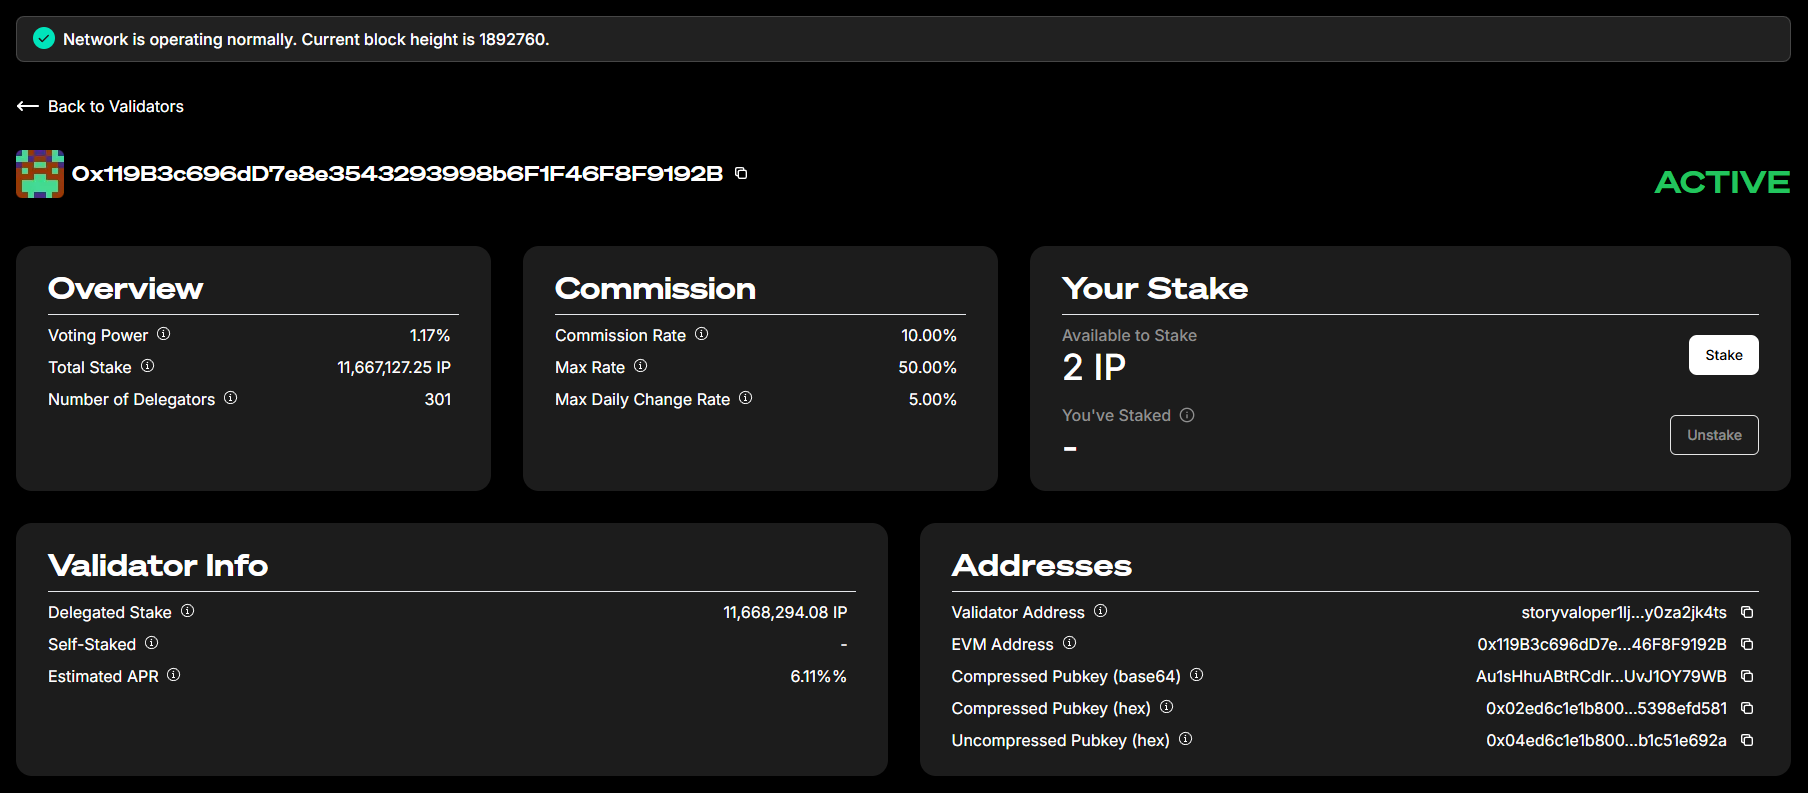Show info for You've Staked
The width and height of the screenshot is (1808, 793).
[x=1187, y=415]
